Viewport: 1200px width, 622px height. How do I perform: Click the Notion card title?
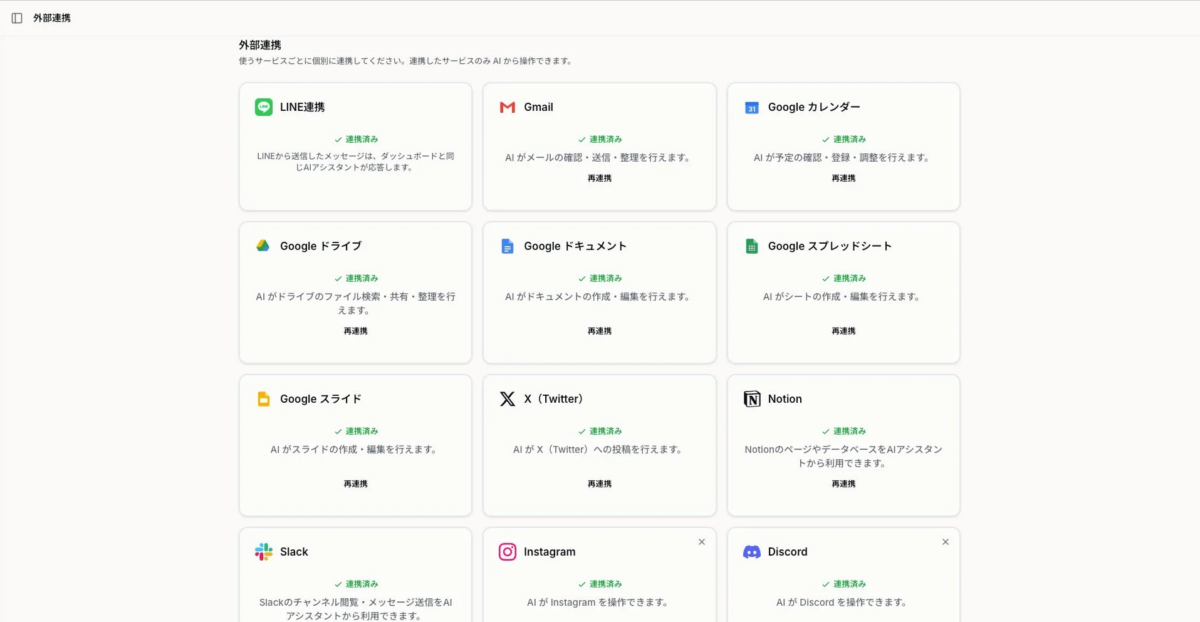pyautogui.click(x=785, y=399)
